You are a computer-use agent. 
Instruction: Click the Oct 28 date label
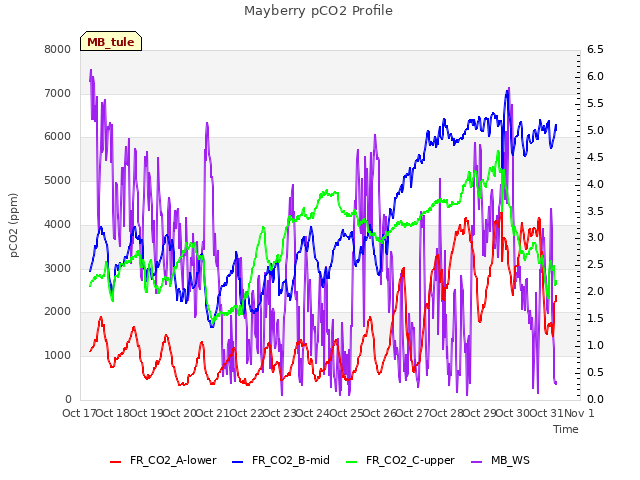click(x=447, y=413)
